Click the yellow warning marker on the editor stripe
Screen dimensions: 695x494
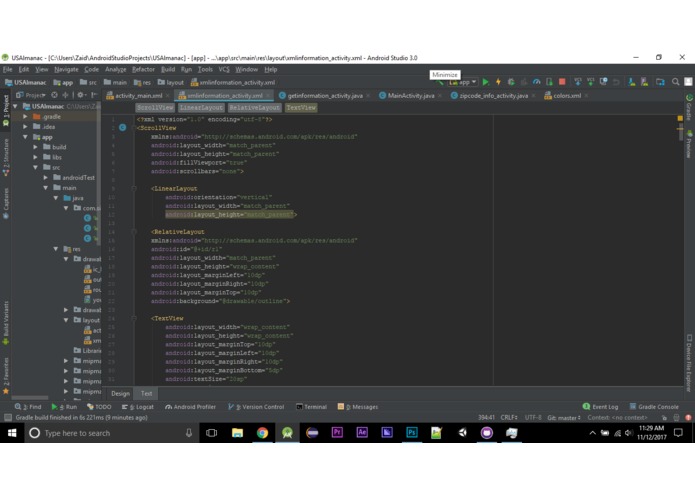point(680,118)
